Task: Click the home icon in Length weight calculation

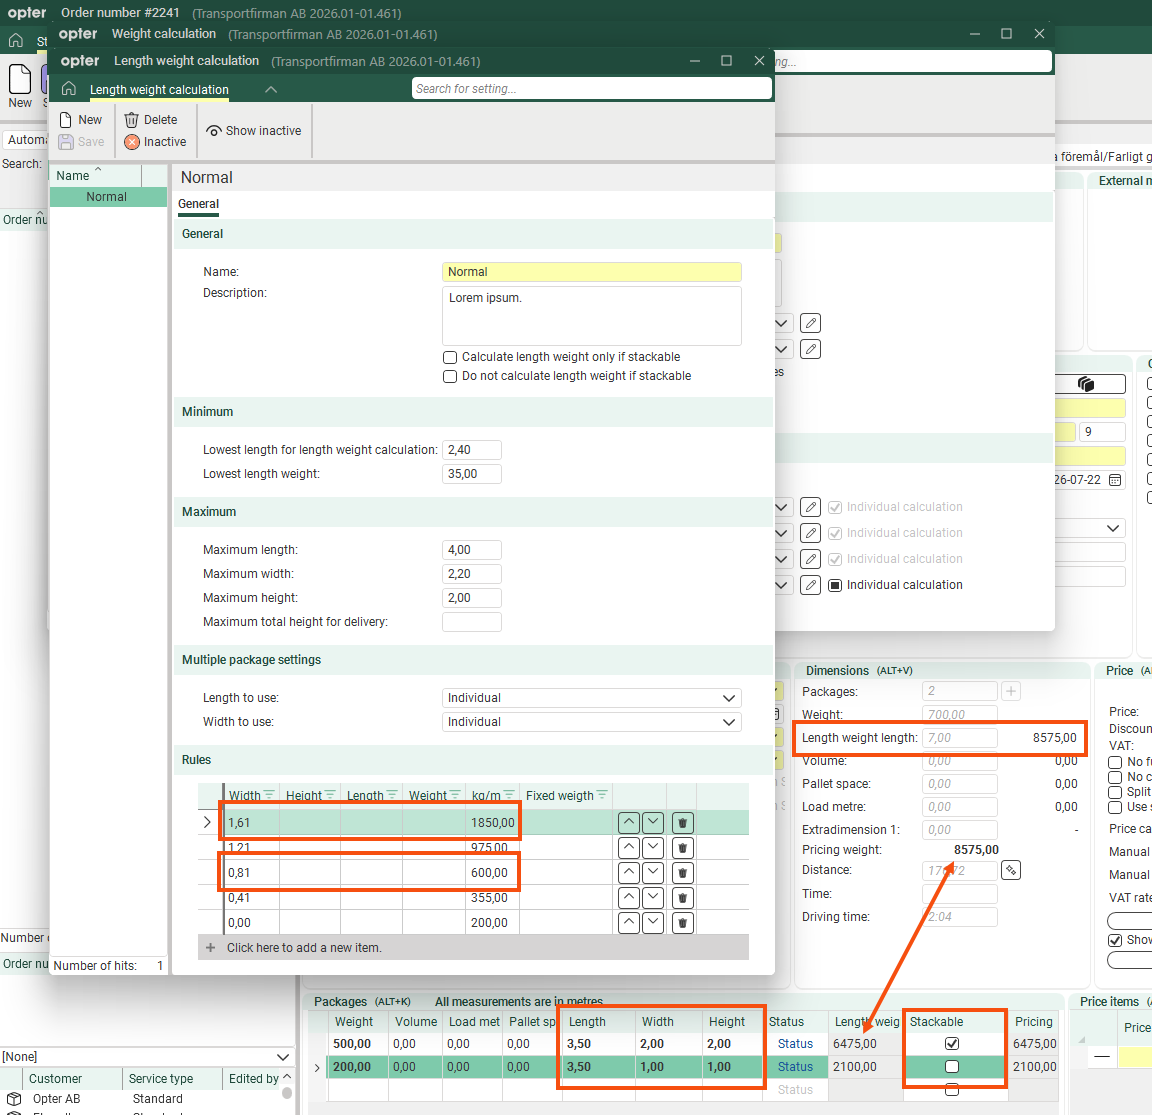Action: (x=68, y=89)
